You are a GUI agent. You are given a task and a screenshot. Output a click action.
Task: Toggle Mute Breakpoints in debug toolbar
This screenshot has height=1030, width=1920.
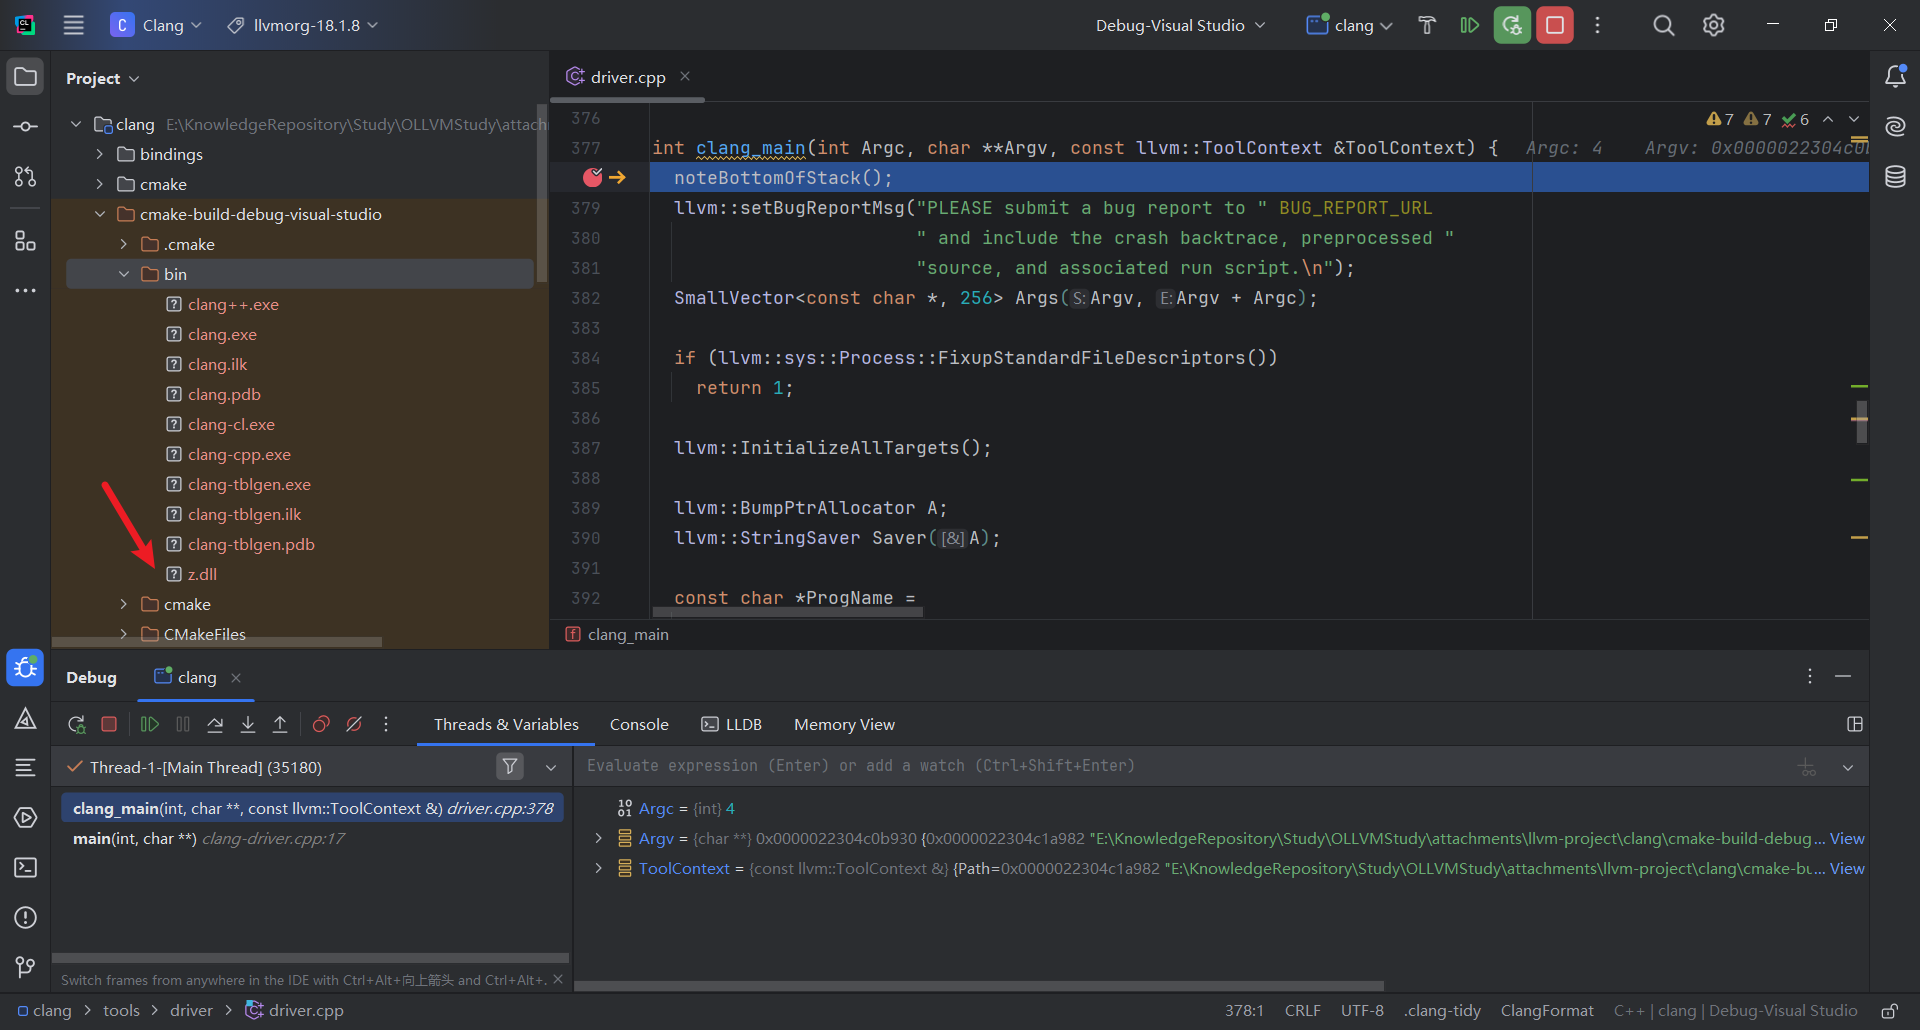(x=354, y=724)
